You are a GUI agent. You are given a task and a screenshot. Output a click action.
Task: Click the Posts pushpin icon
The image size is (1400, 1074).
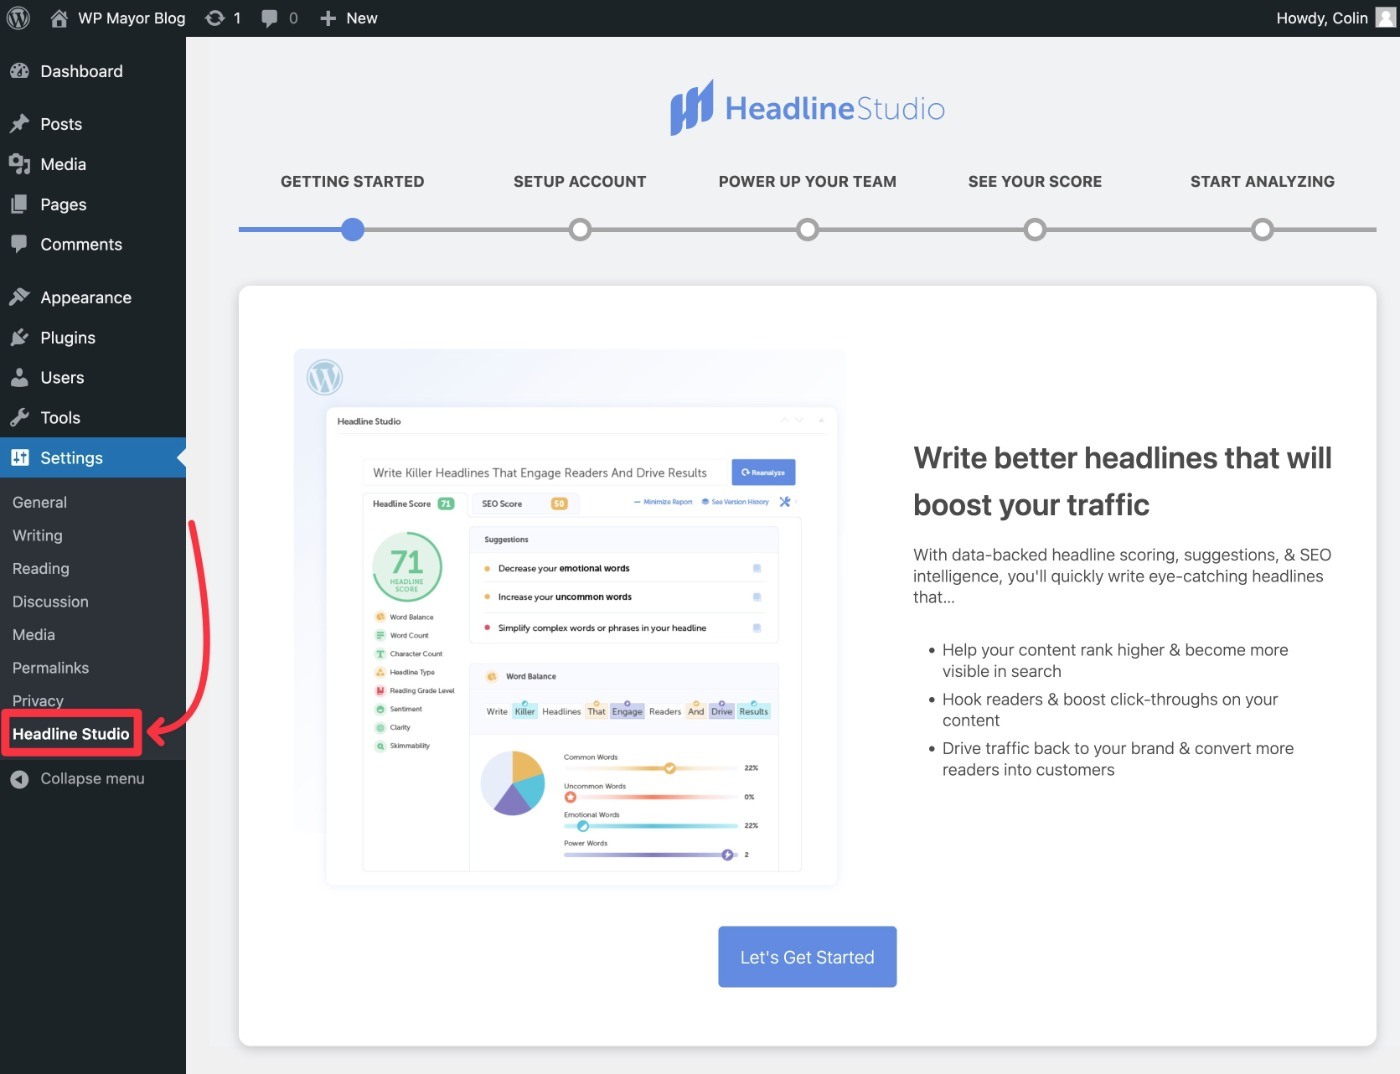(x=19, y=124)
